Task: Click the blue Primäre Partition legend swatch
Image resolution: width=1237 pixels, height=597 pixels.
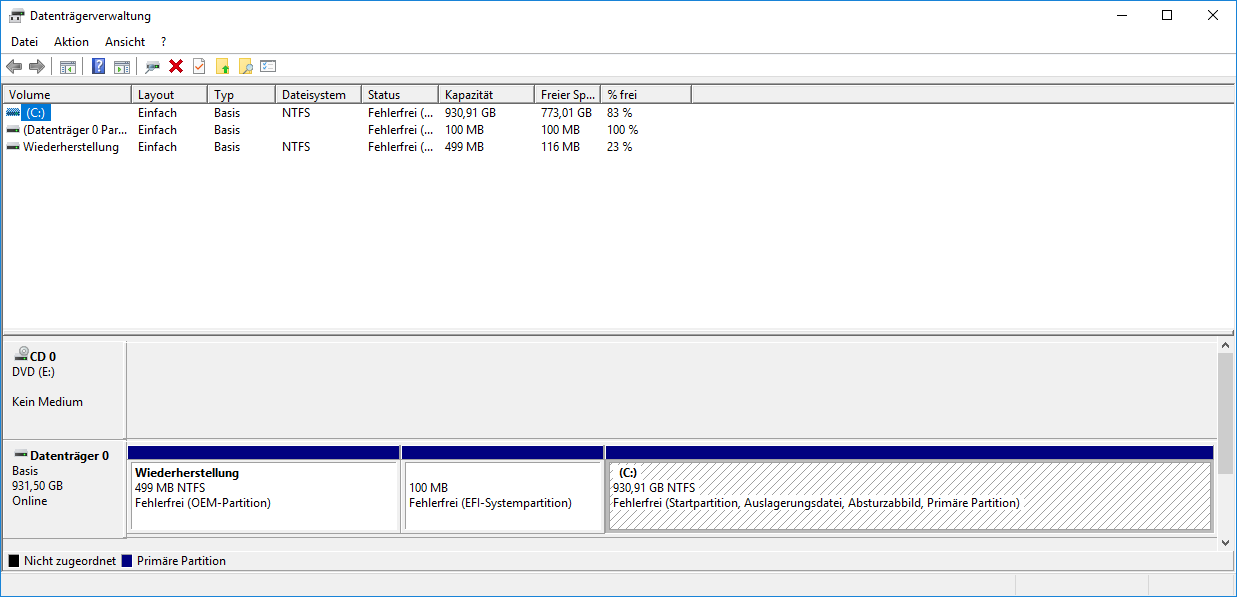Action: point(127,561)
